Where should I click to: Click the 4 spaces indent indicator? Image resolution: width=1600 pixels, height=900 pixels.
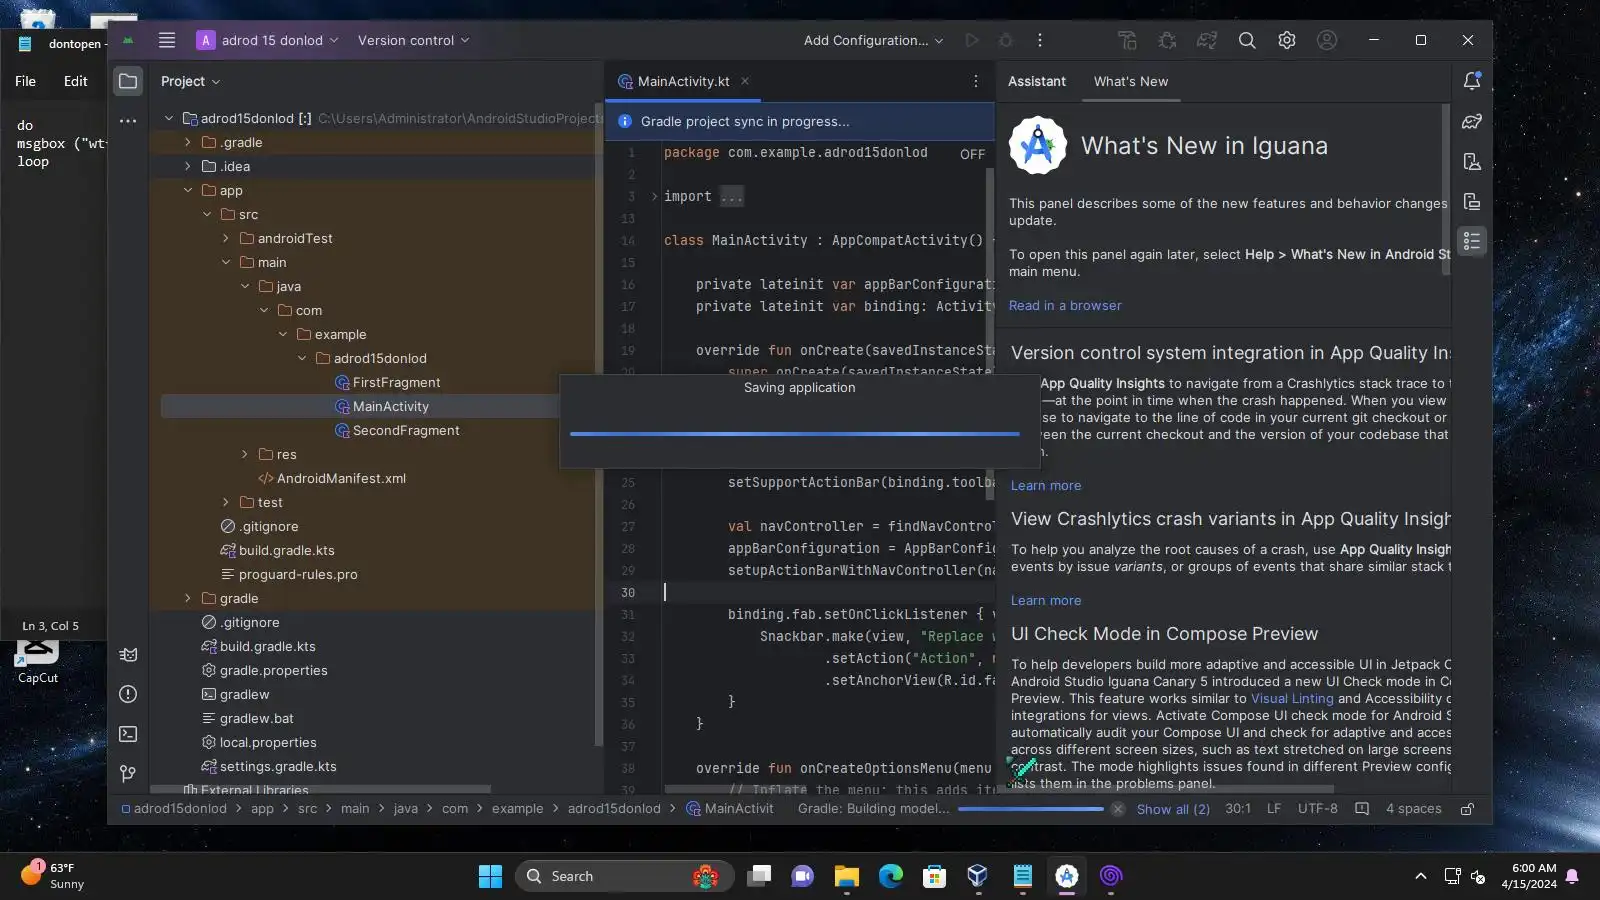click(1413, 809)
